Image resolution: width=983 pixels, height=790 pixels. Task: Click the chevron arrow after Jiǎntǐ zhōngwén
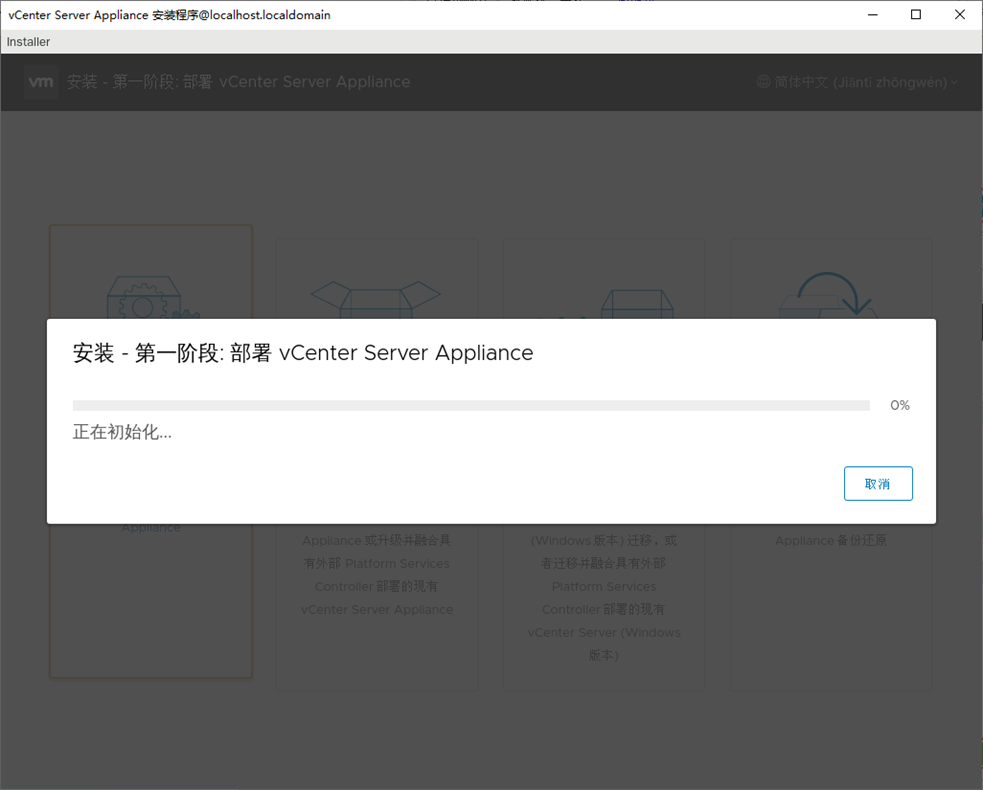[955, 83]
